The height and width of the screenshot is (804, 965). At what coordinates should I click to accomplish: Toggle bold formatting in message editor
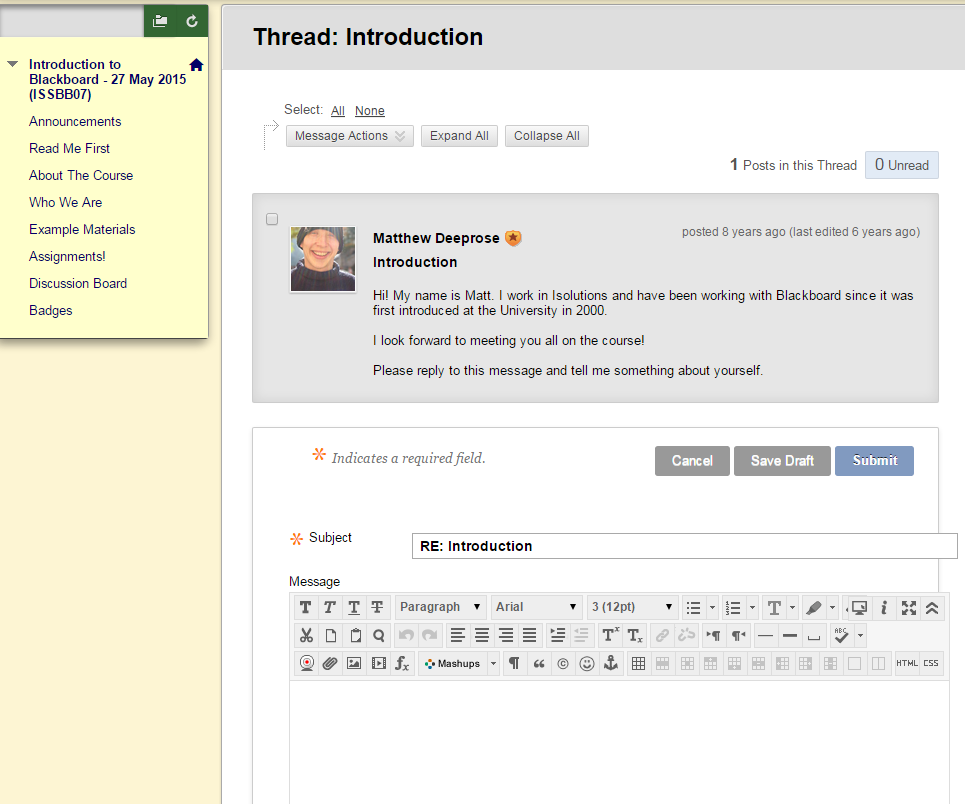pyautogui.click(x=306, y=607)
